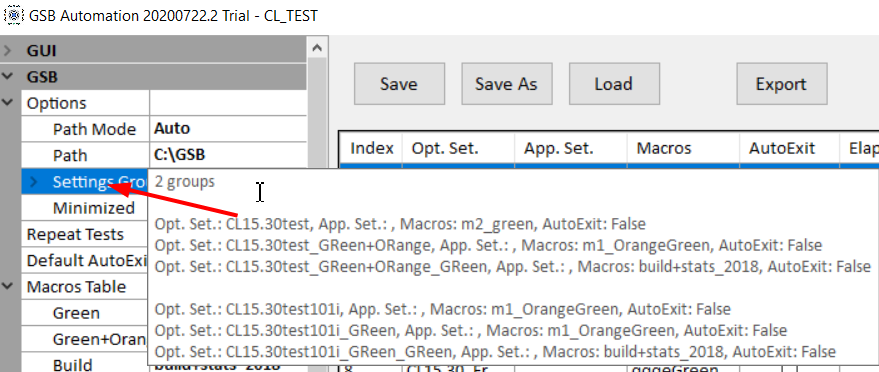This screenshot has height=372, width=879.
Task: Click the Index column header
Action: 371,148
